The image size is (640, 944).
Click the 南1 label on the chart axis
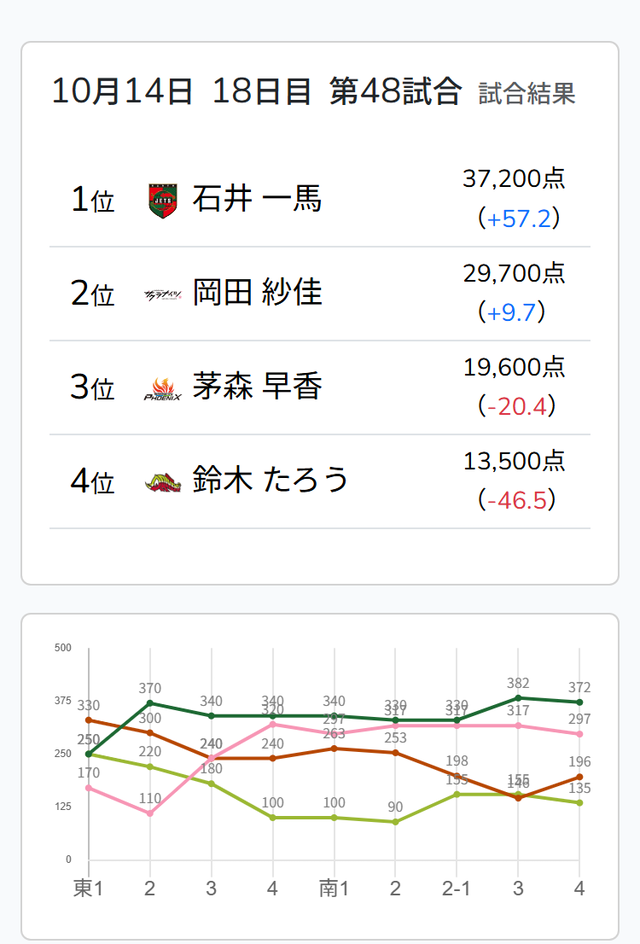tap(334, 887)
